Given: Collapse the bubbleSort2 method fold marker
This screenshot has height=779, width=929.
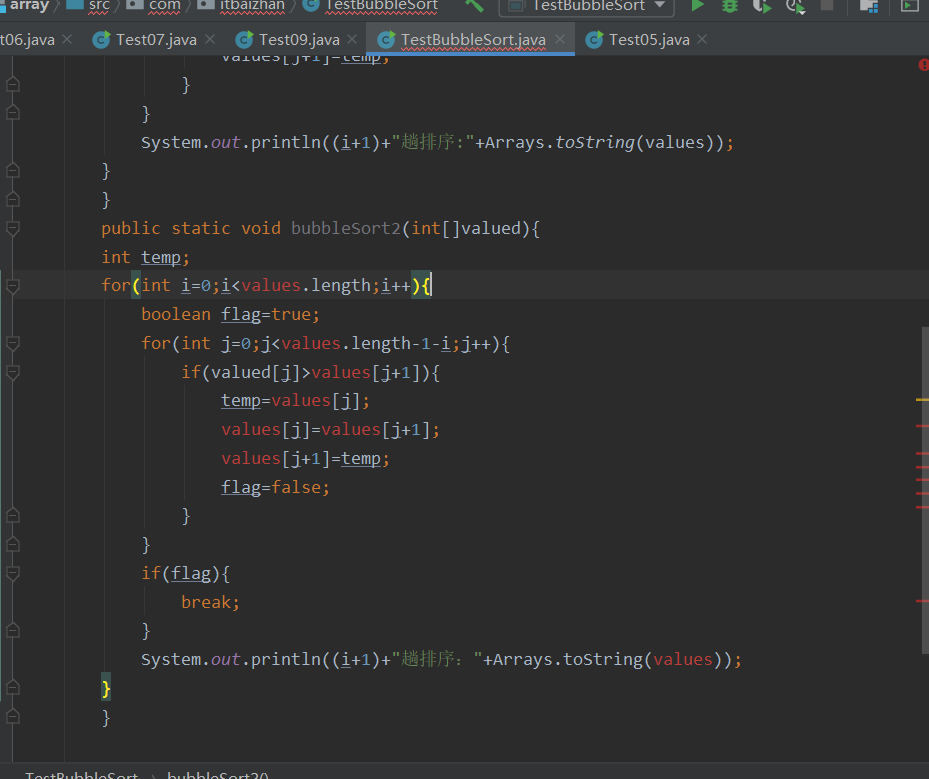Looking at the screenshot, I should [12, 228].
